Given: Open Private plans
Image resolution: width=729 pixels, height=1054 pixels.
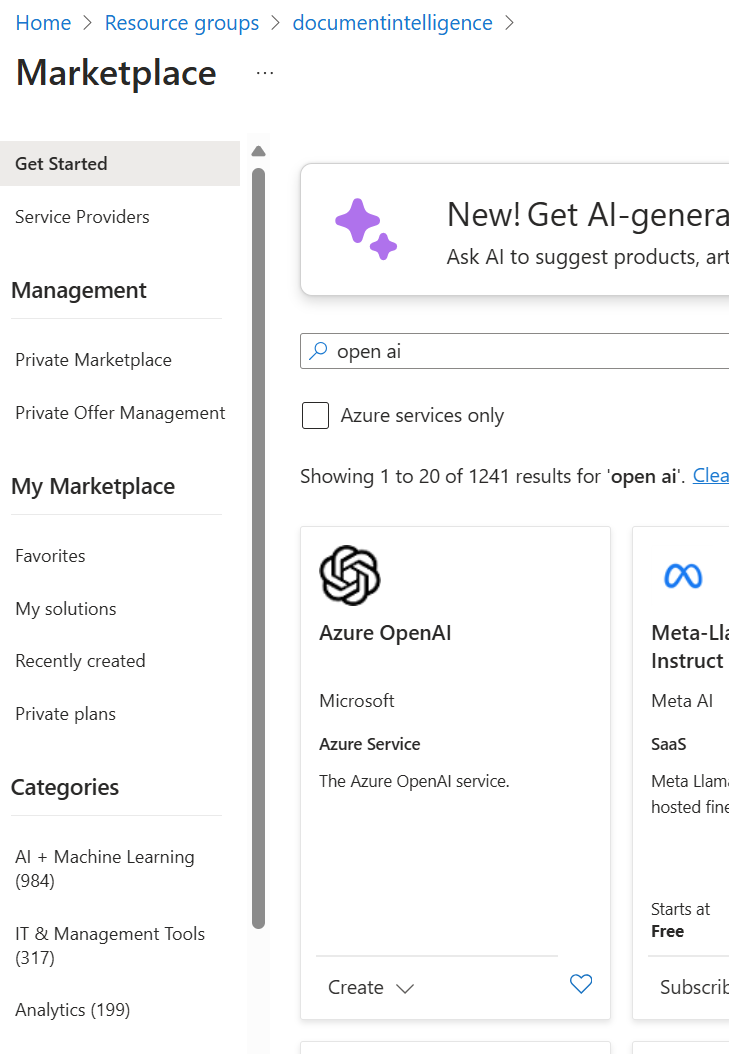Looking at the screenshot, I should point(65,714).
